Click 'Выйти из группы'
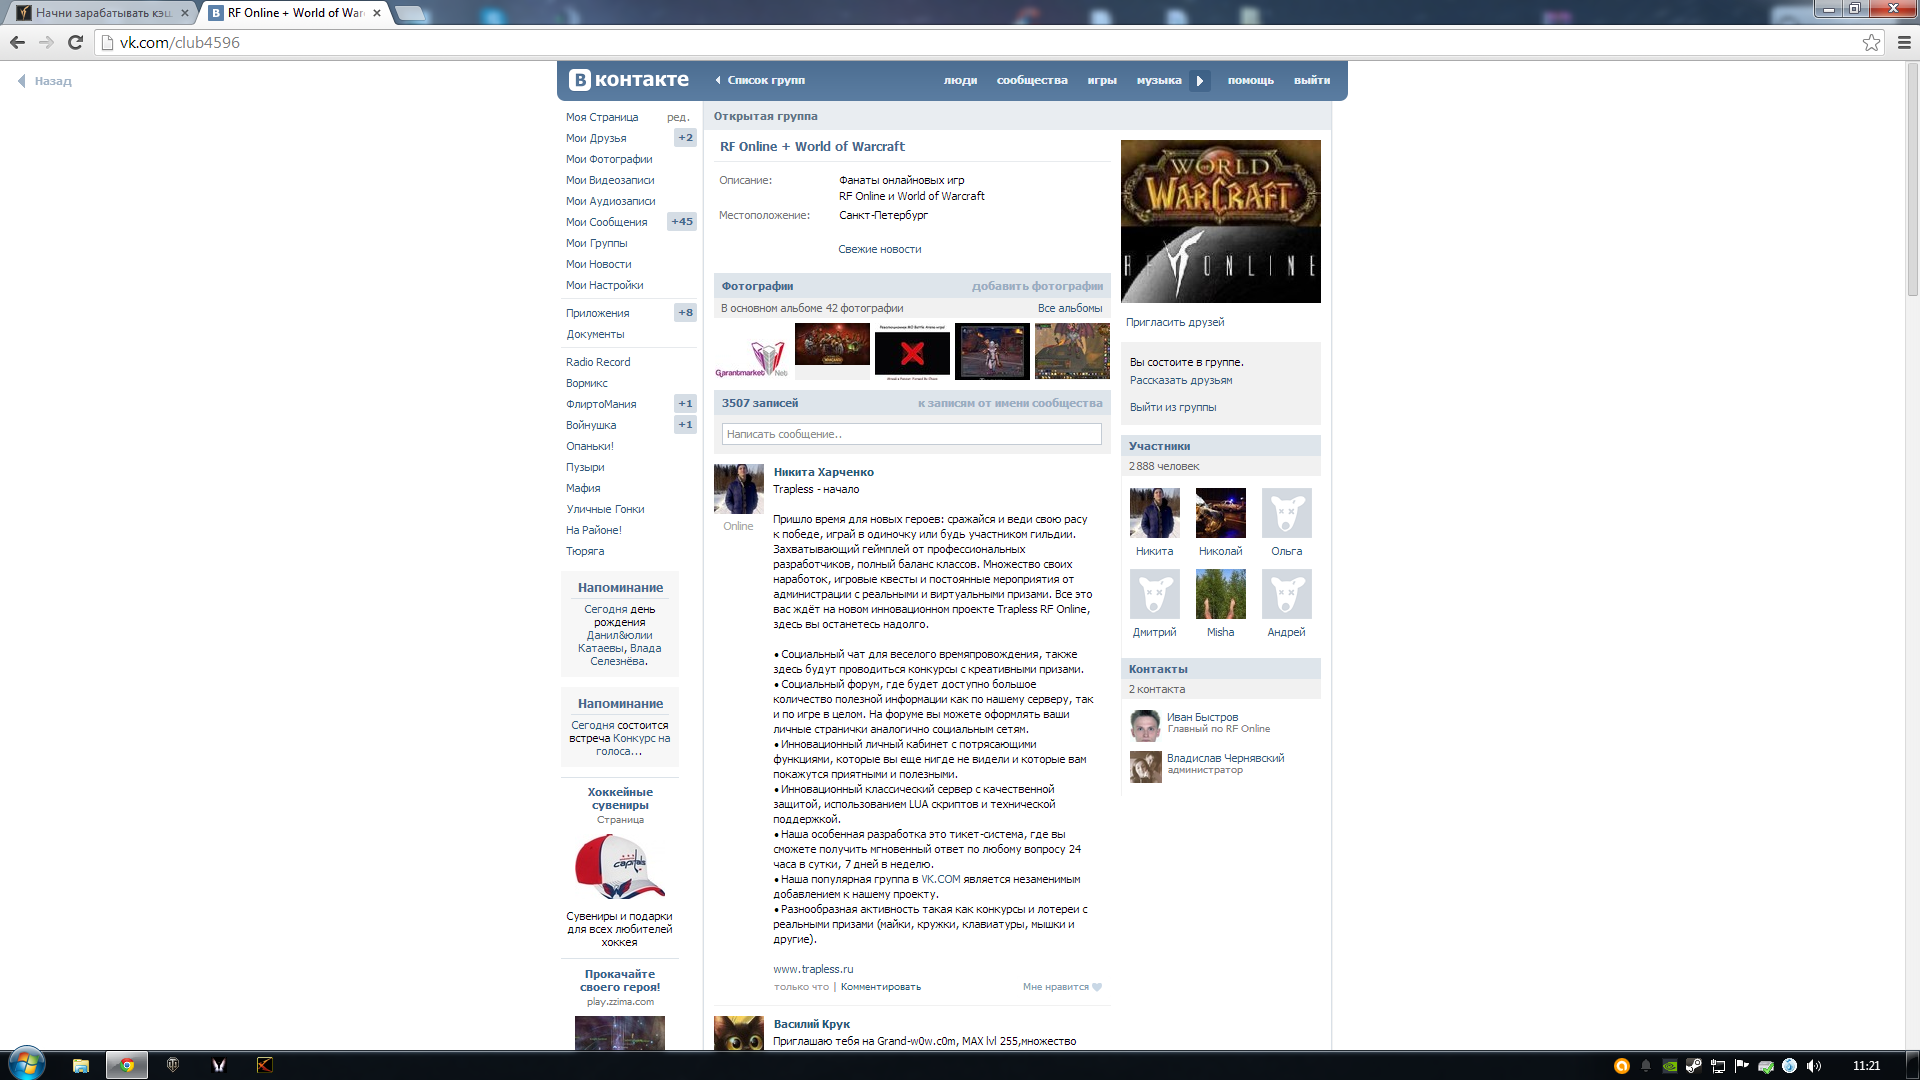1920x1080 pixels. coord(1173,407)
